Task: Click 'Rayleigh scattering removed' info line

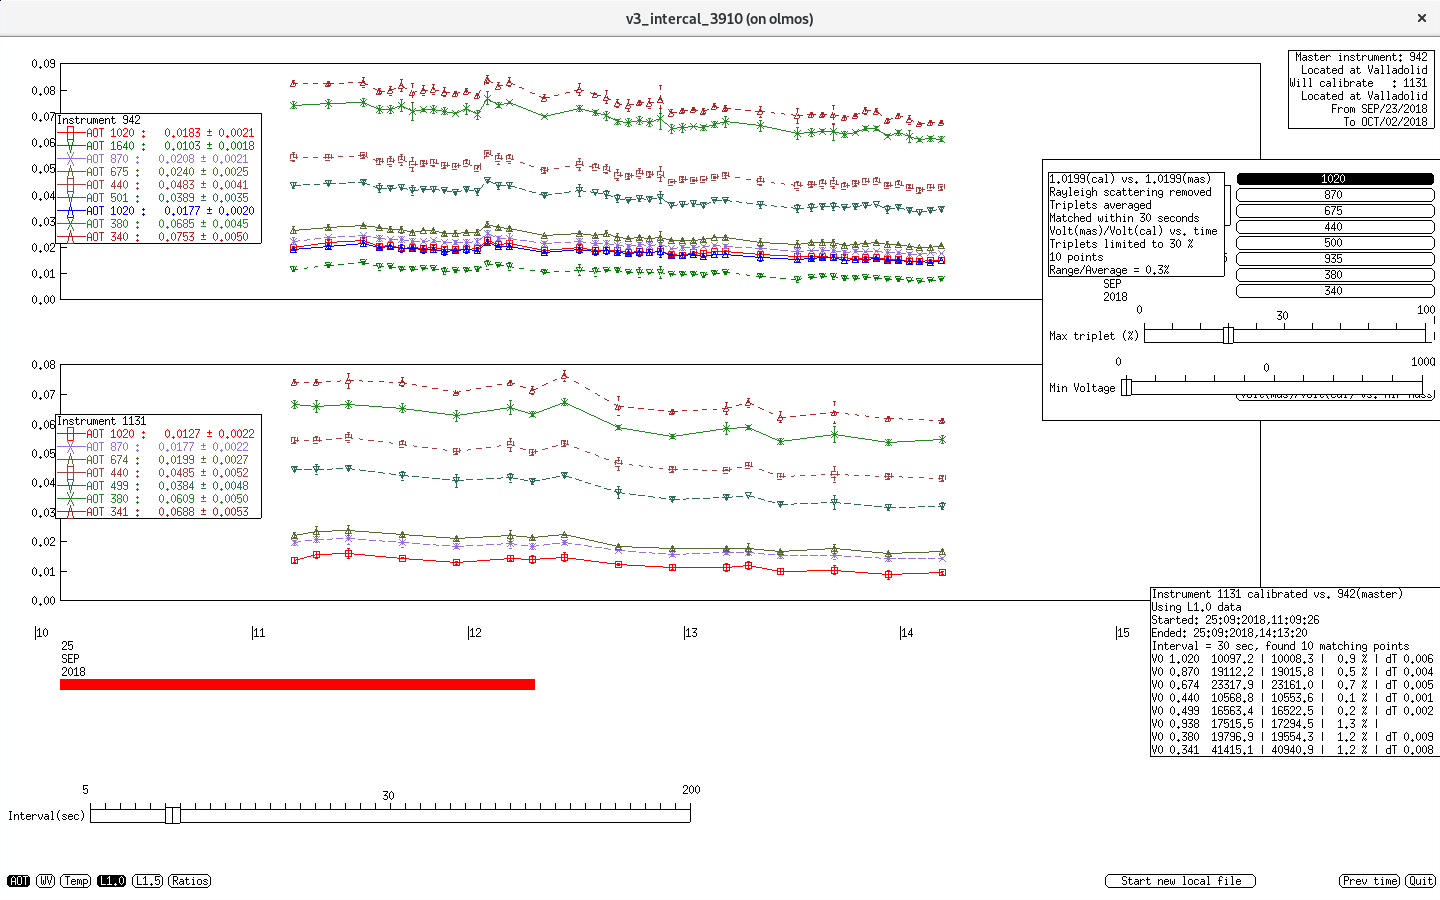Action: (x=1130, y=192)
